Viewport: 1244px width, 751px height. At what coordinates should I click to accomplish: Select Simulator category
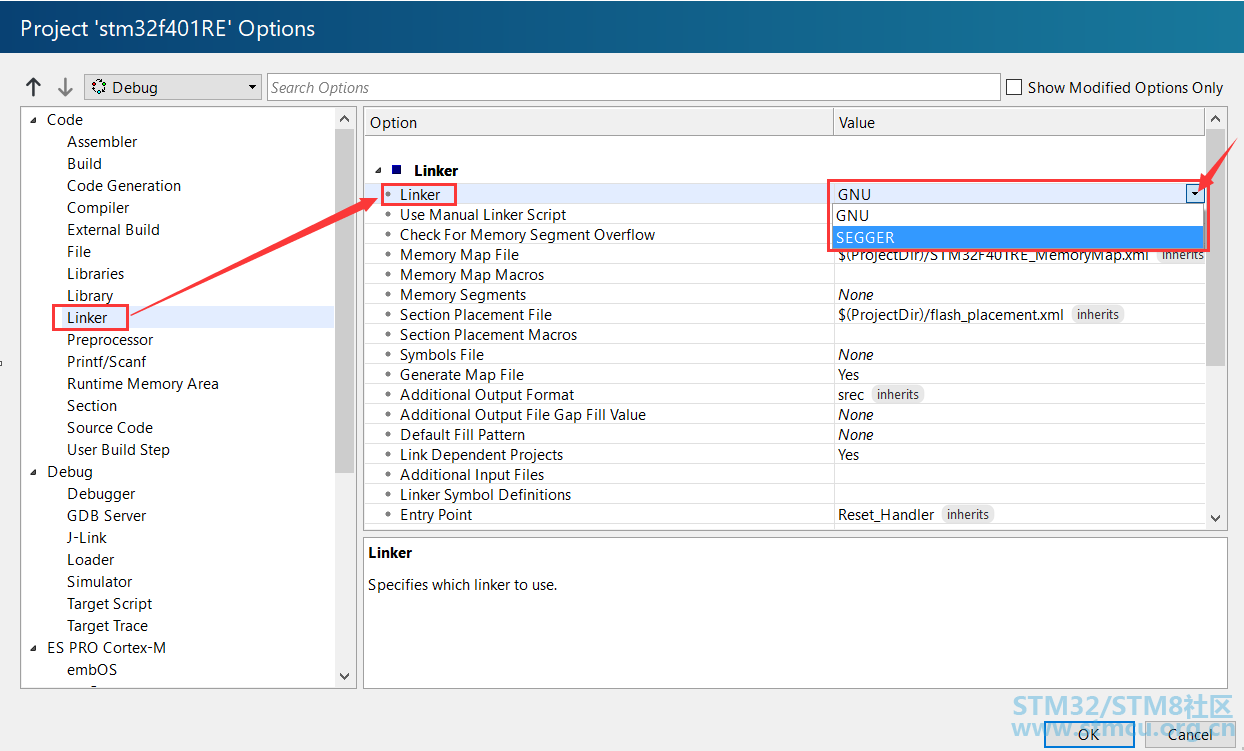[x=99, y=582]
